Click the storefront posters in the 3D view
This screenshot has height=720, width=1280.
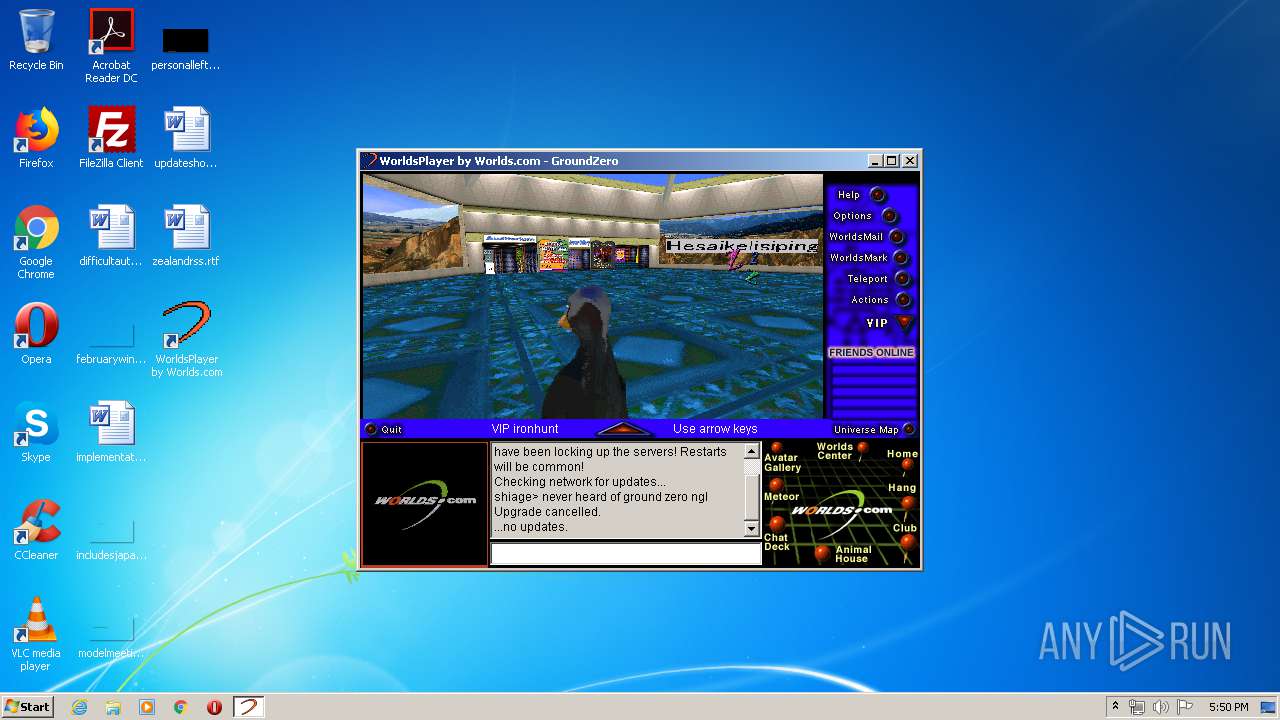pyautogui.click(x=565, y=254)
